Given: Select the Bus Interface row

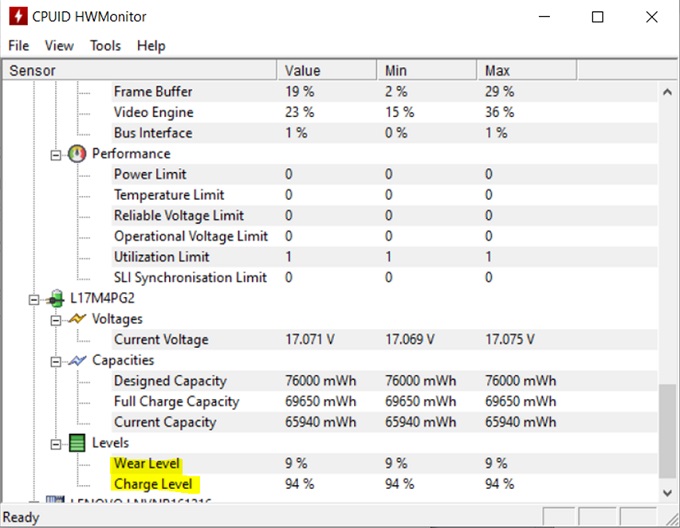Looking at the screenshot, I should [x=384, y=133].
